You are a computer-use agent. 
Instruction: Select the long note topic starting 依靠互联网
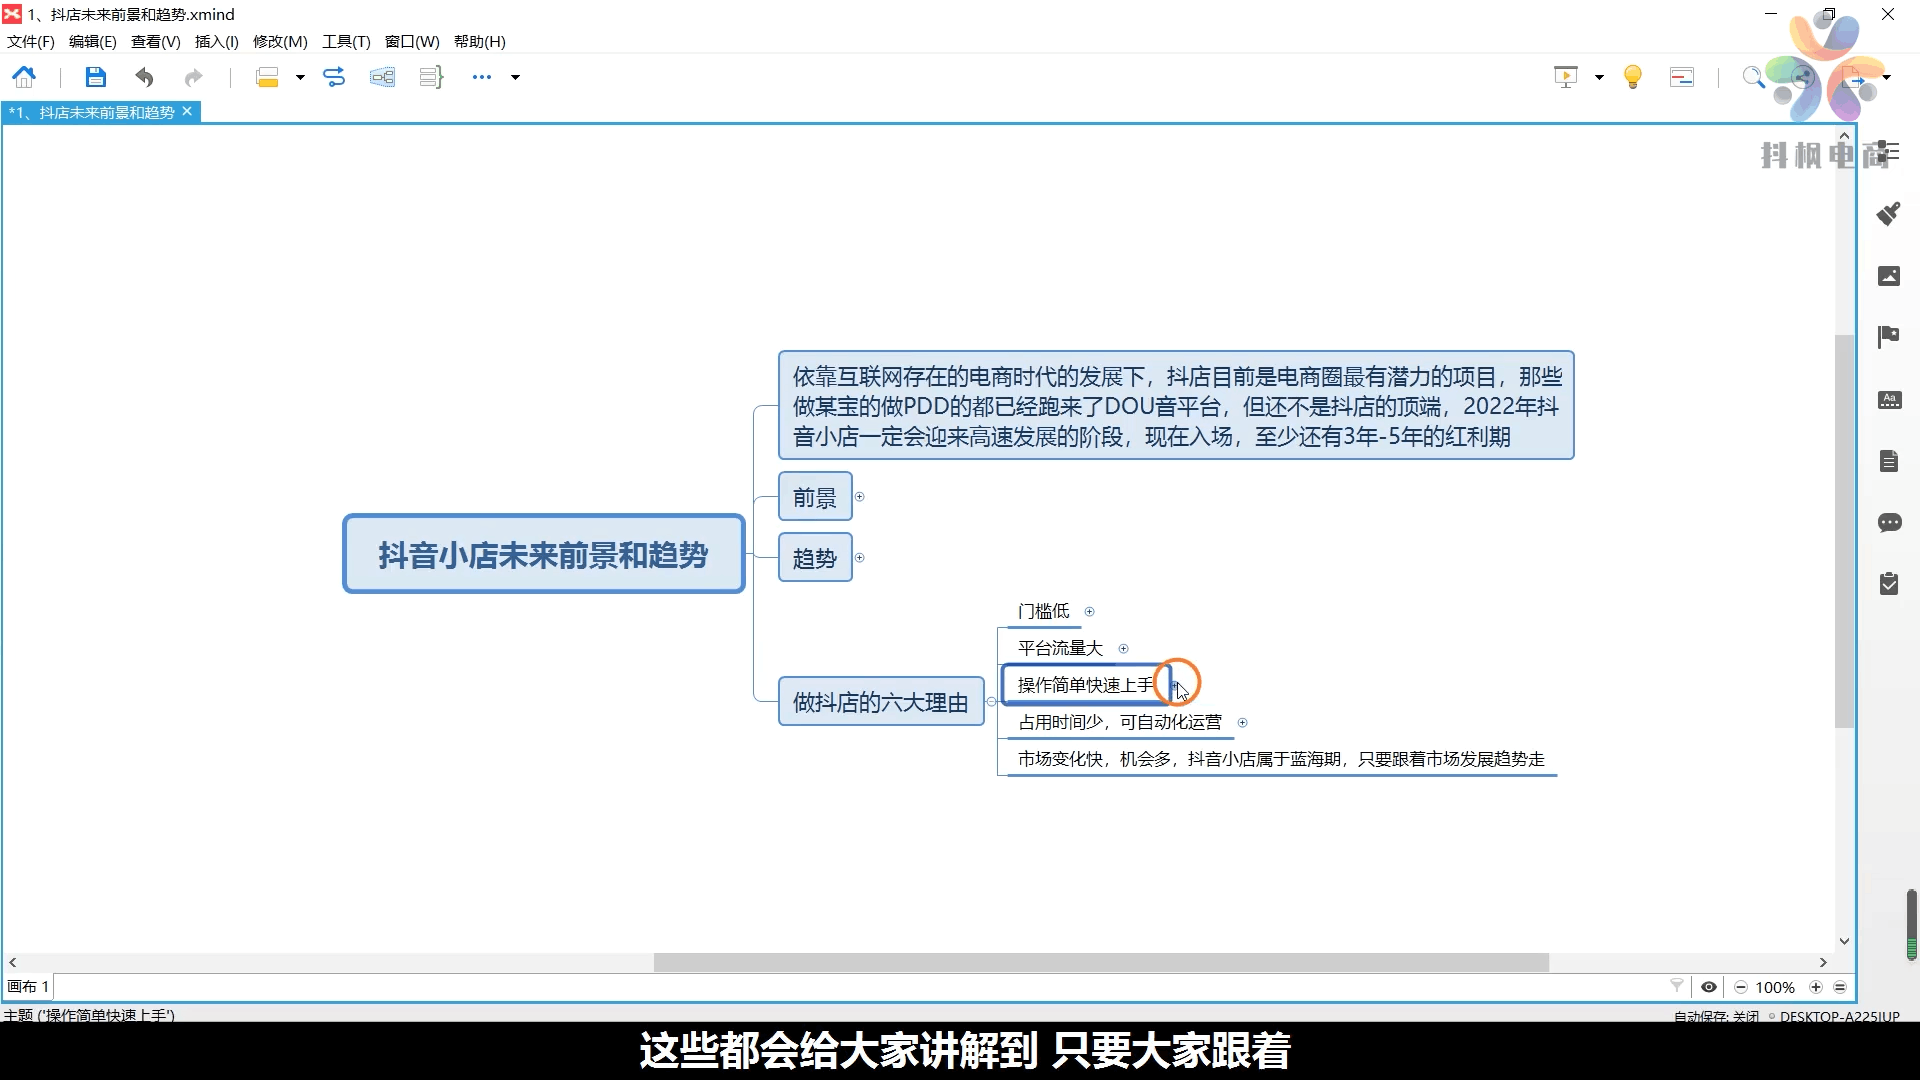[x=1176, y=405]
